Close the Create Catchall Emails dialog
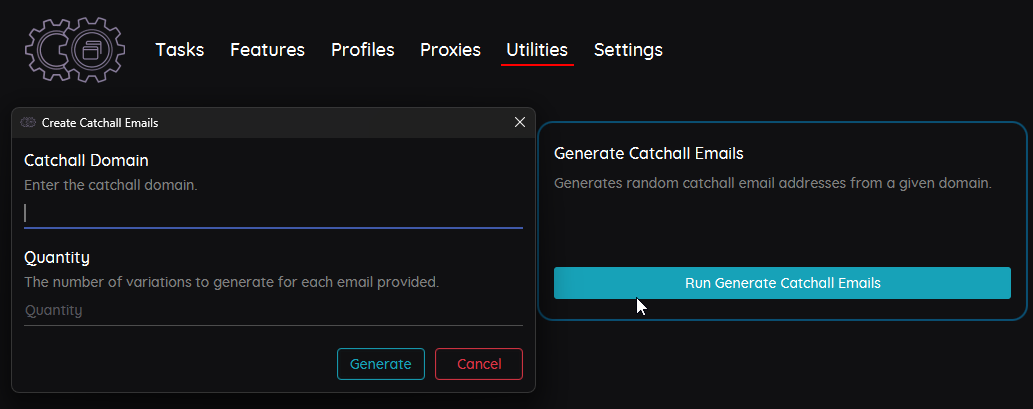The image size is (1033, 409). click(520, 123)
